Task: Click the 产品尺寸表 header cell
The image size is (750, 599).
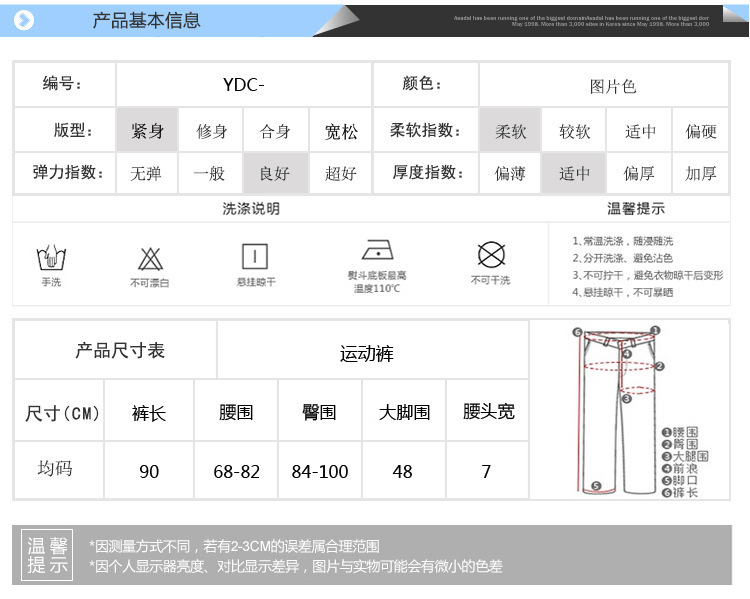Action: (x=120, y=350)
